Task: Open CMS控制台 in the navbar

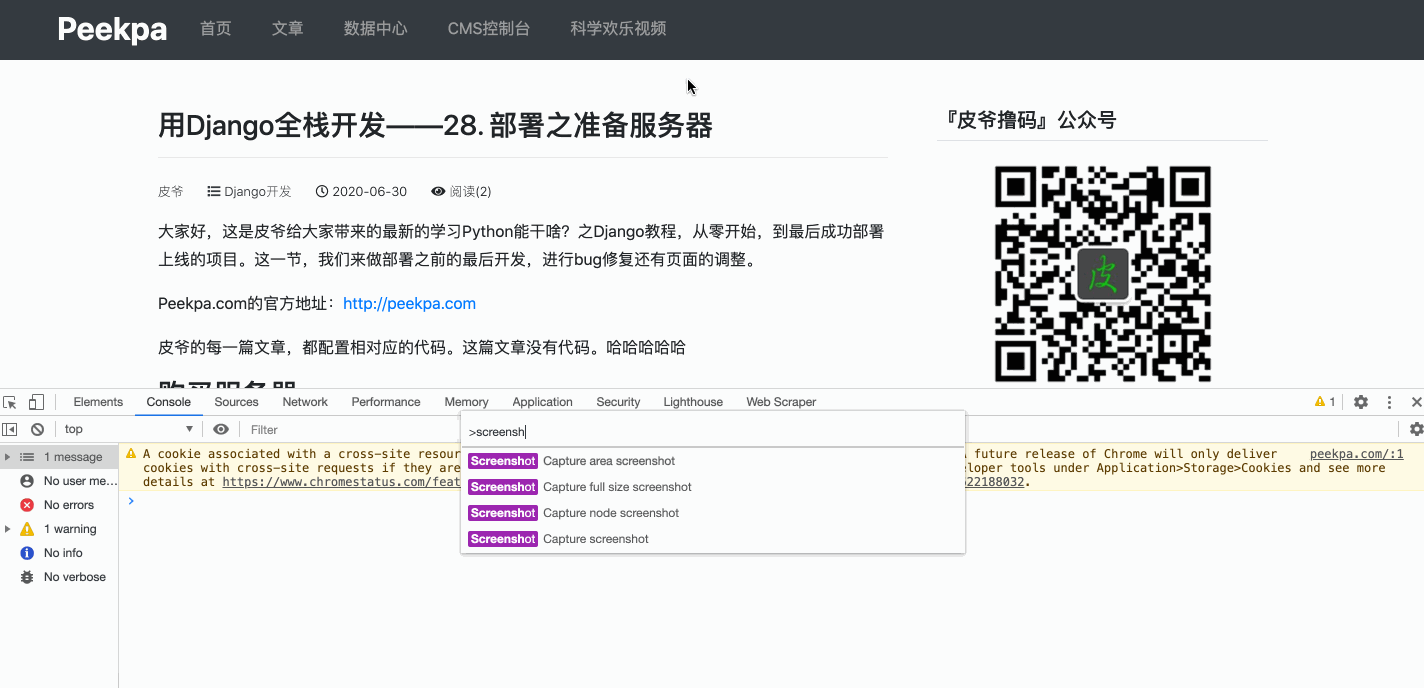Action: (489, 29)
